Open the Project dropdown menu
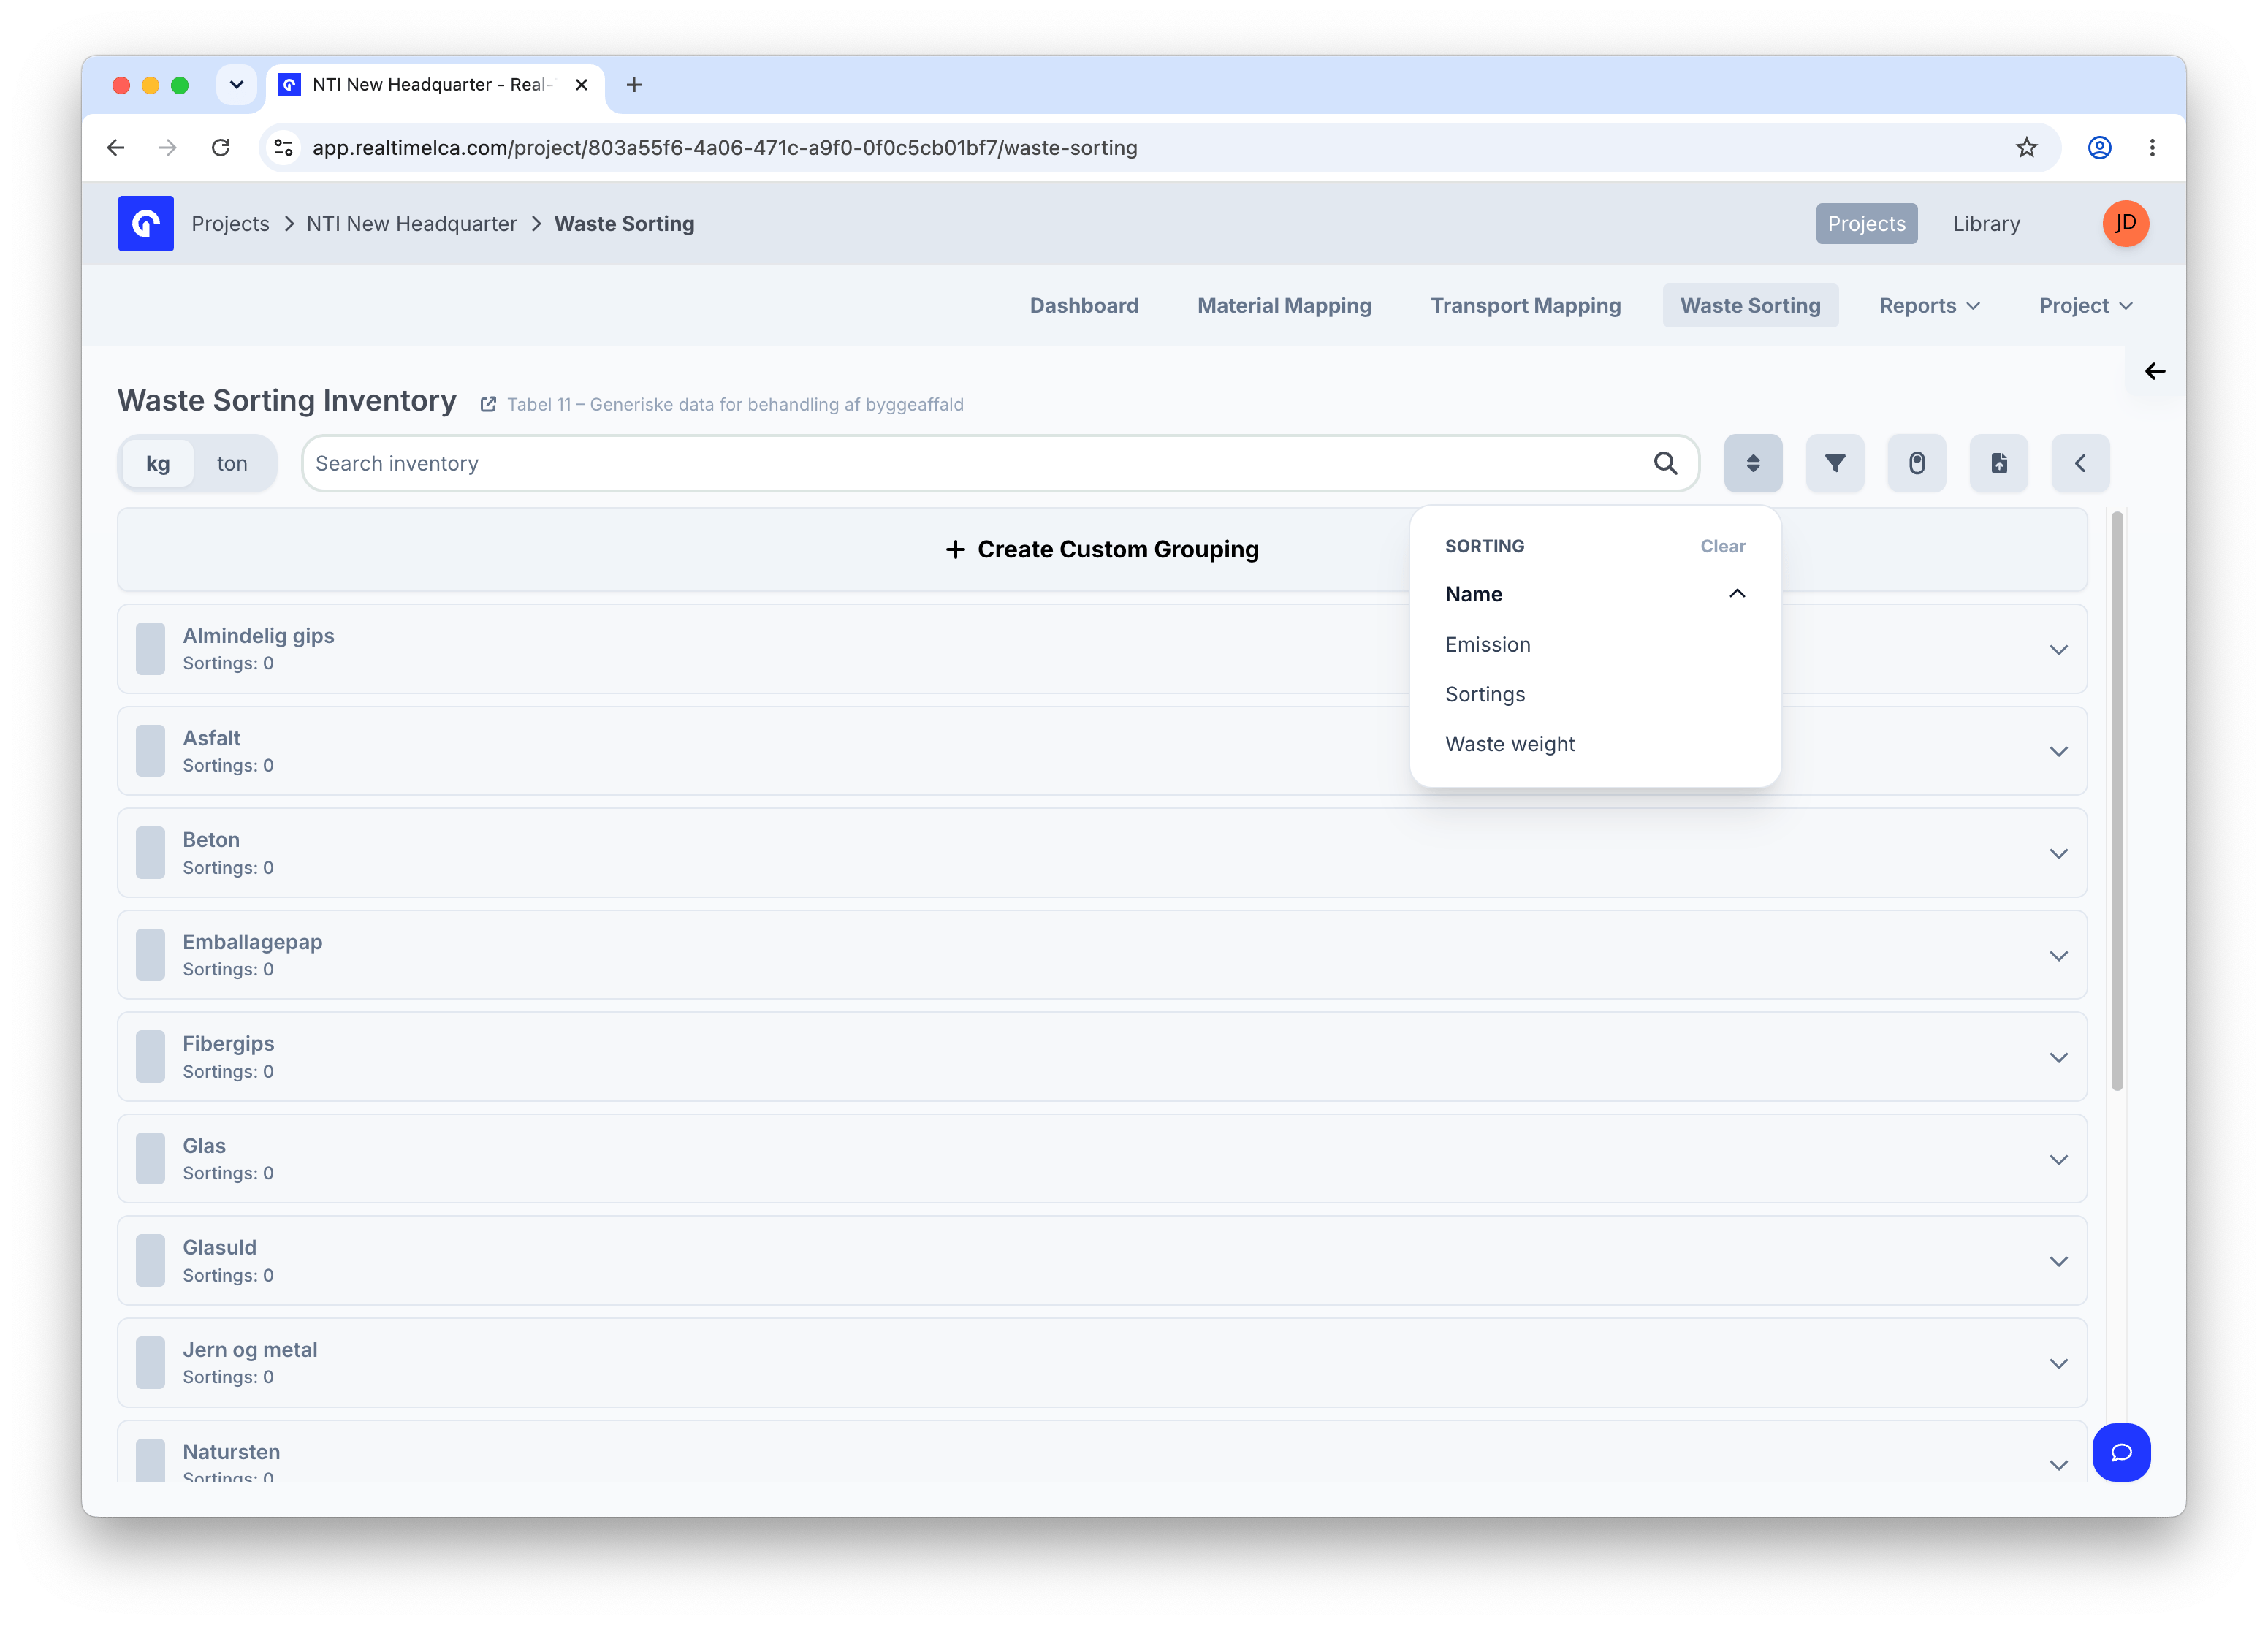This screenshot has height=1625, width=2268. coord(2086,305)
